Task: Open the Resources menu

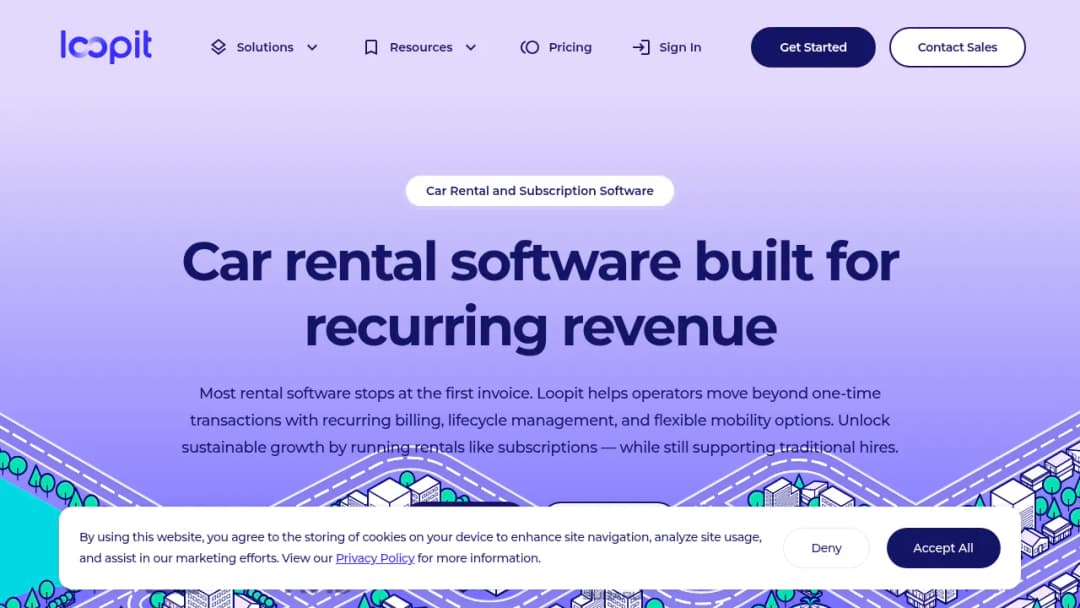Action: tap(420, 47)
